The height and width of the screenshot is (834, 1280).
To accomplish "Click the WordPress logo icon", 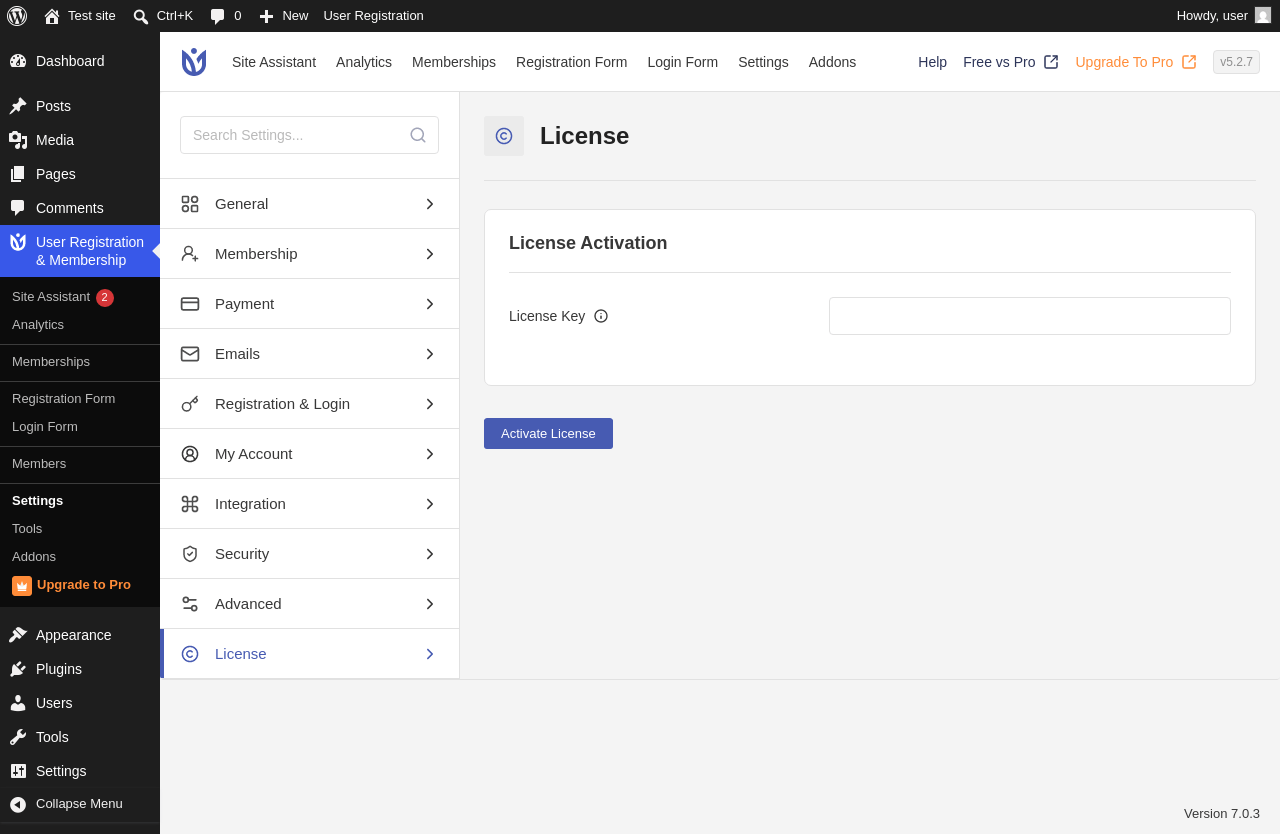I will pos(17,16).
